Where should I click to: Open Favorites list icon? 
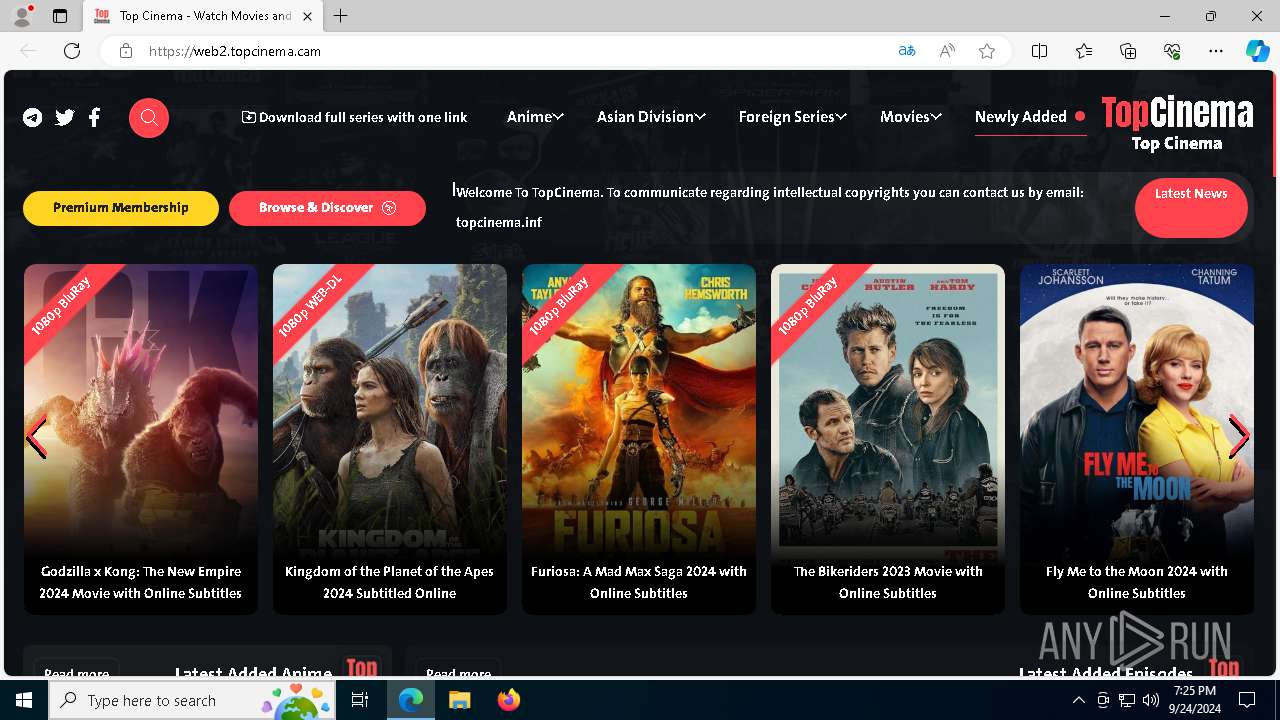coord(1084,51)
